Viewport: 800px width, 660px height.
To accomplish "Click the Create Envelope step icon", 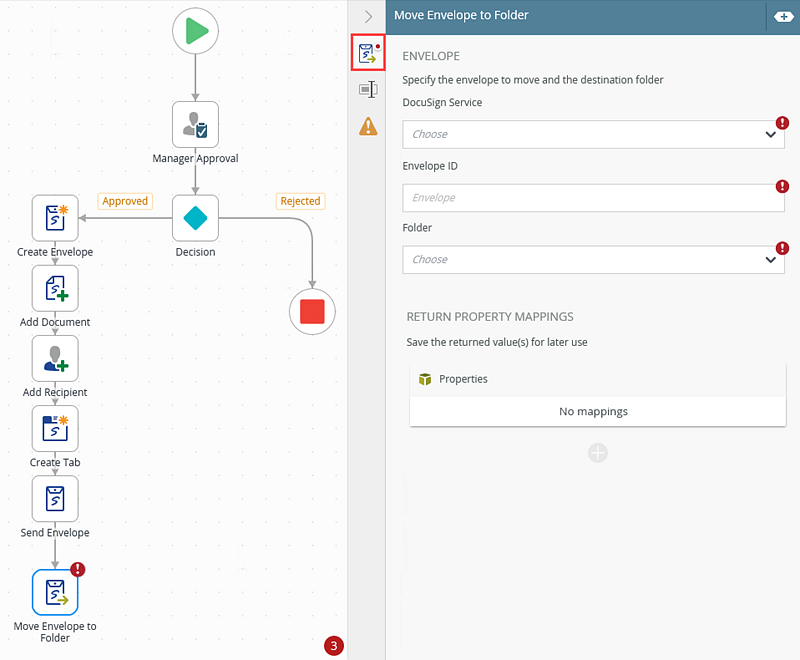I will tap(55, 218).
